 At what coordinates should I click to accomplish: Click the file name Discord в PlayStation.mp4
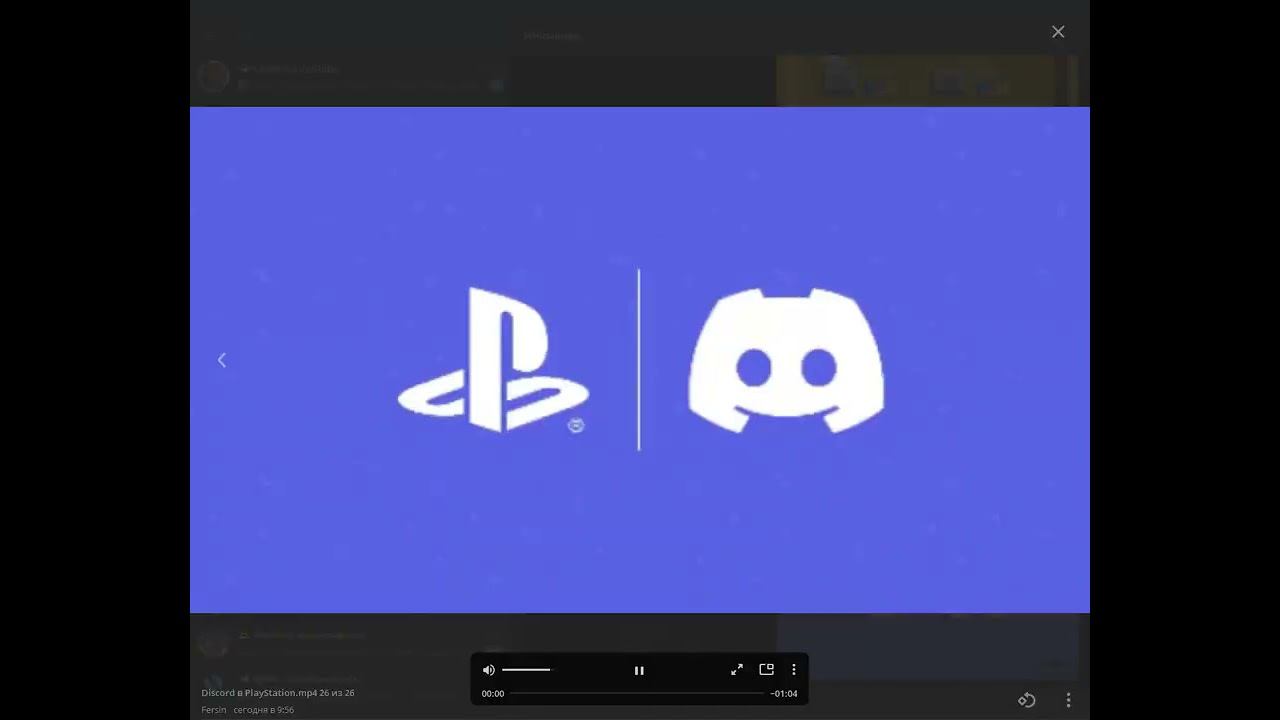(259, 693)
